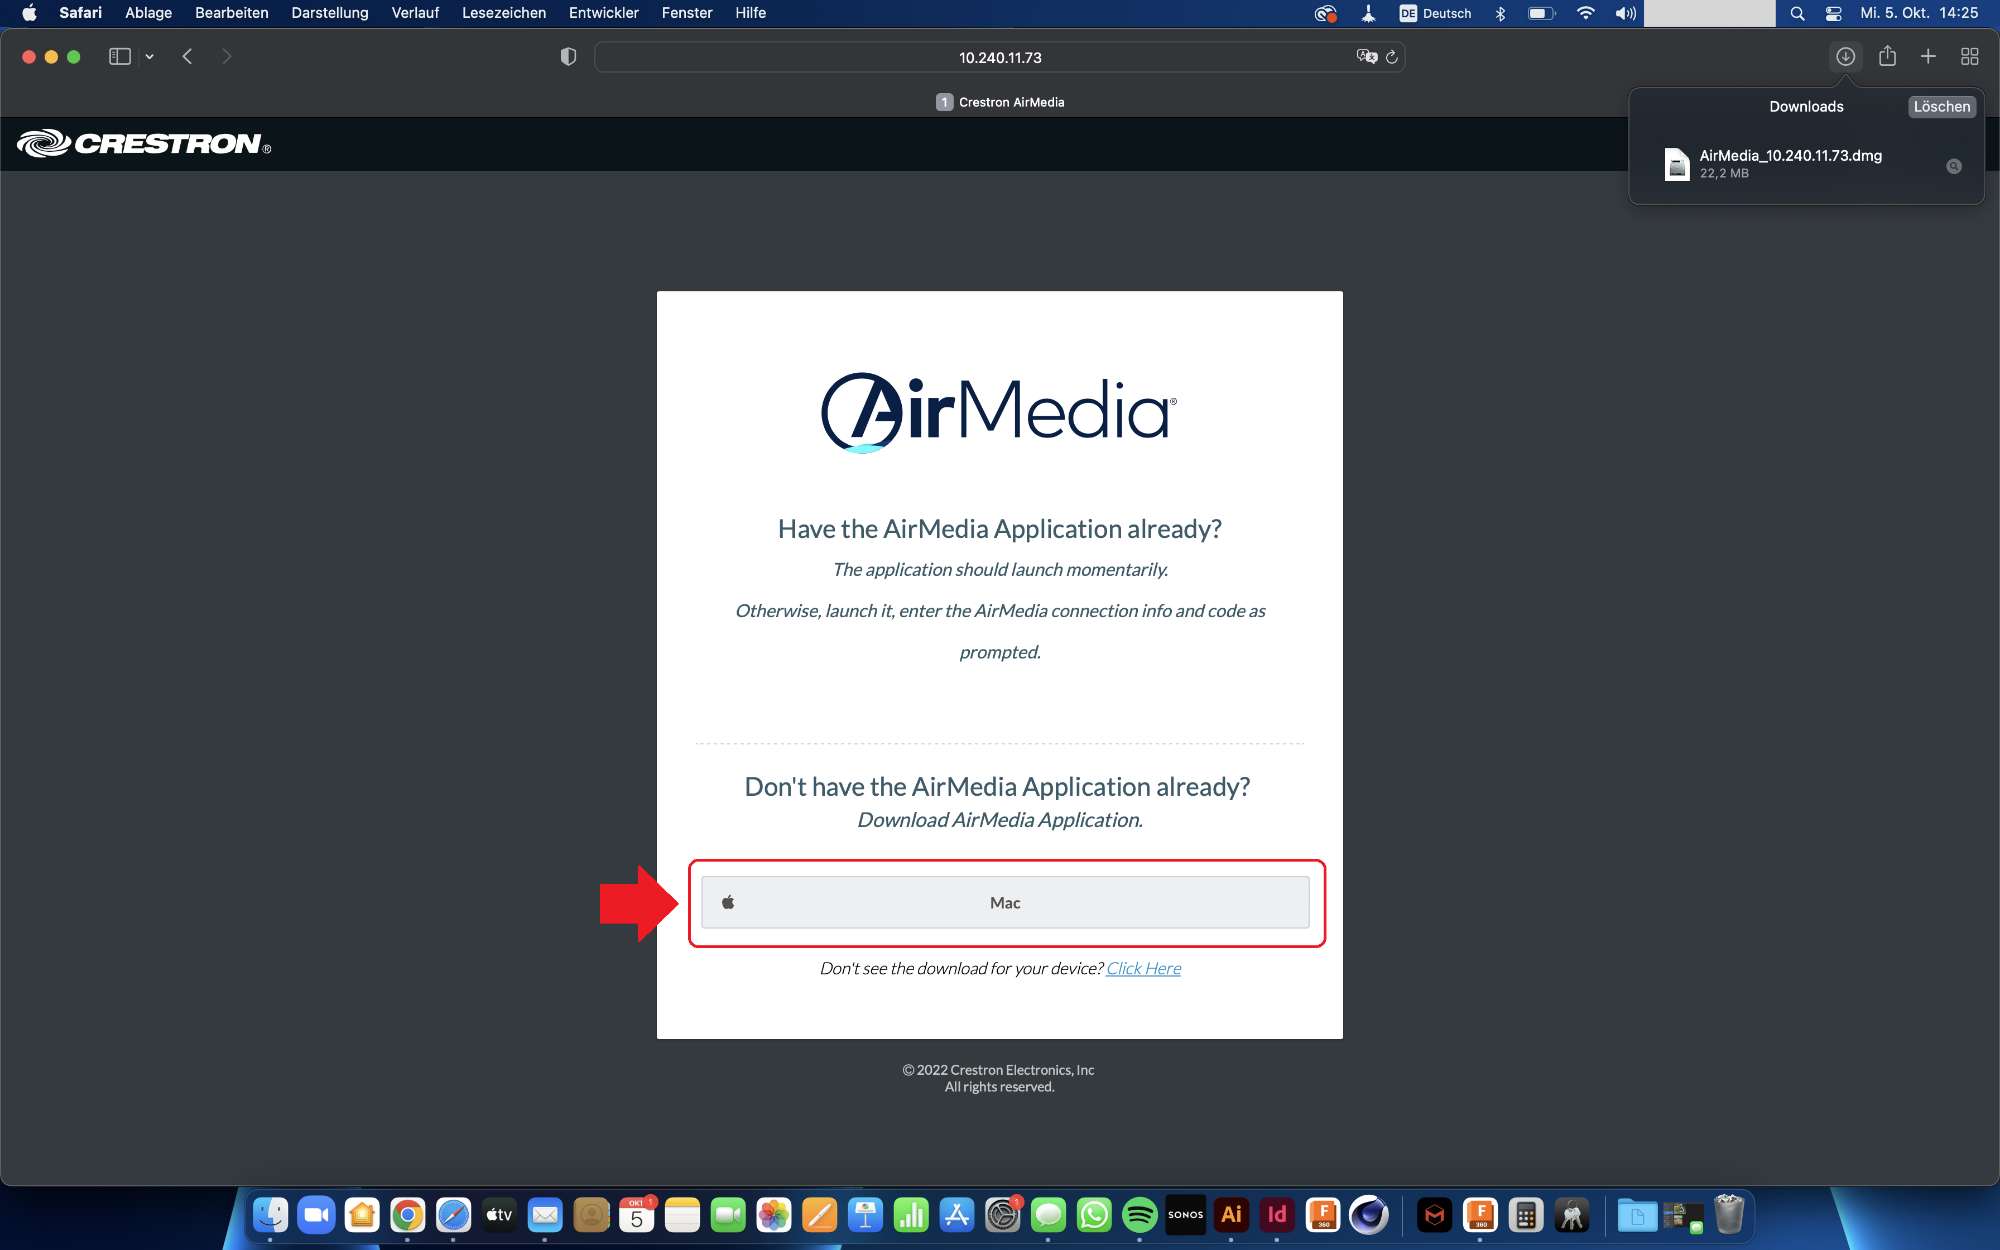Image resolution: width=2000 pixels, height=1250 pixels.
Task: Open App Store in the Dock
Action: (x=957, y=1215)
